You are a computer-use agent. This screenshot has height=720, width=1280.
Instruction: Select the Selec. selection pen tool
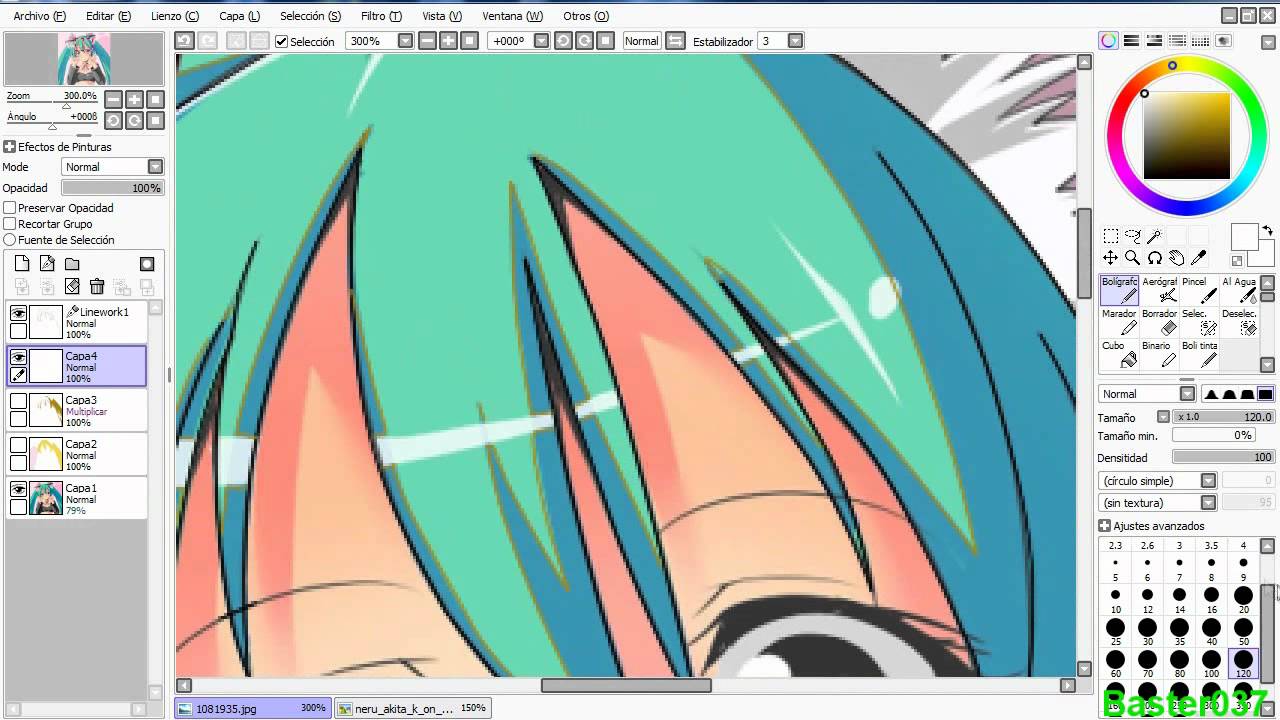coord(1199,322)
